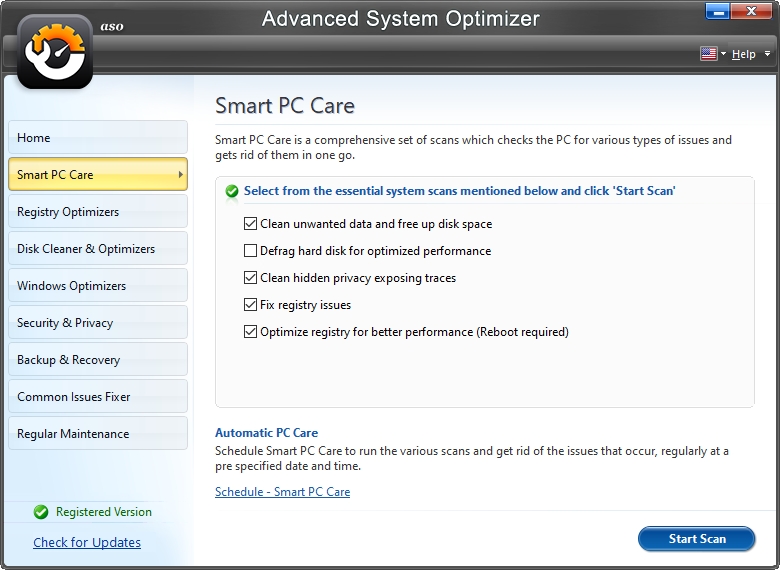Minimize the Advanced System Optimizer window

click(x=718, y=11)
